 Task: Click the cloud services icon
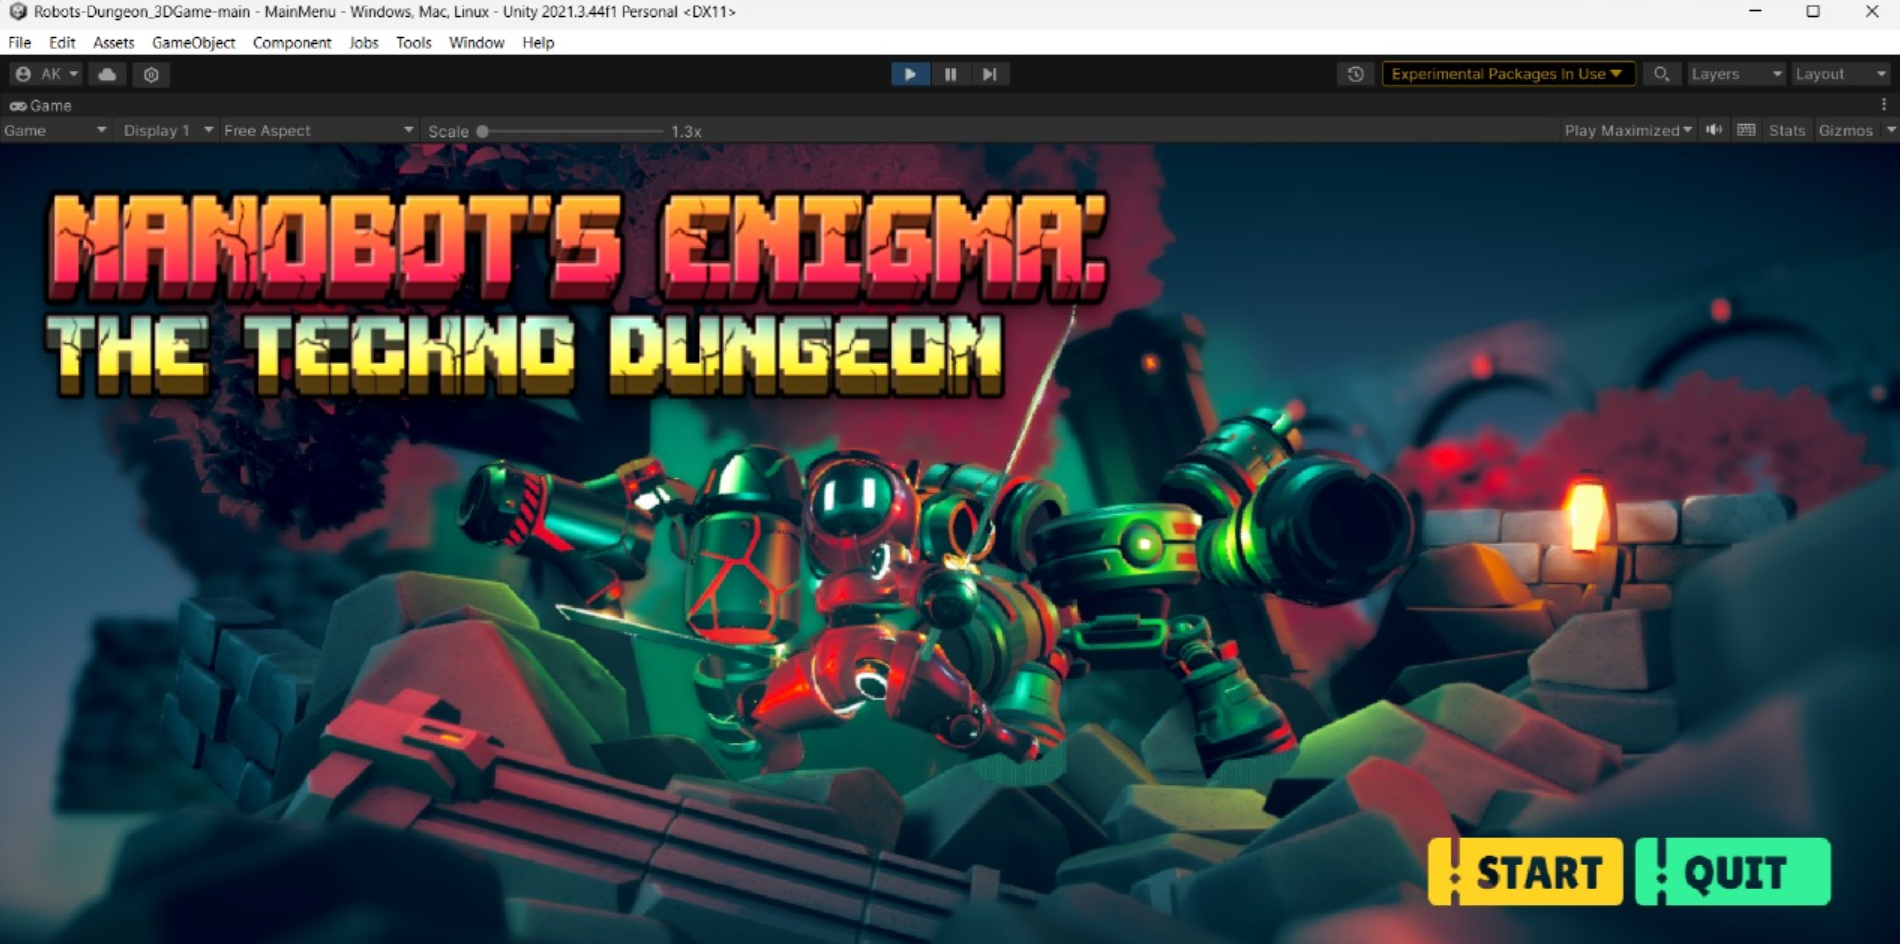pyautogui.click(x=107, y=74)
